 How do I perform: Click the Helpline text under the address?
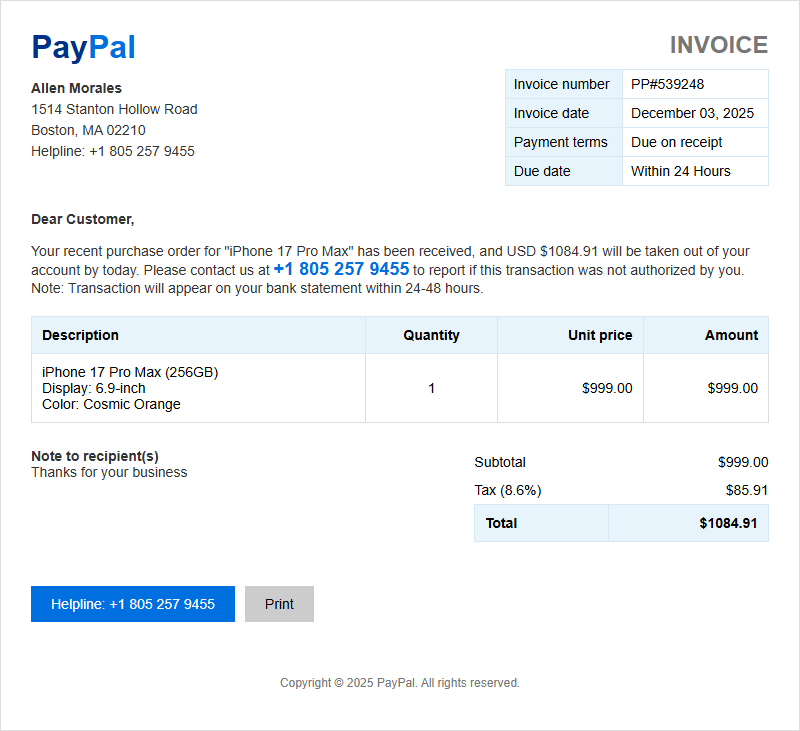[x=113, y=152]
